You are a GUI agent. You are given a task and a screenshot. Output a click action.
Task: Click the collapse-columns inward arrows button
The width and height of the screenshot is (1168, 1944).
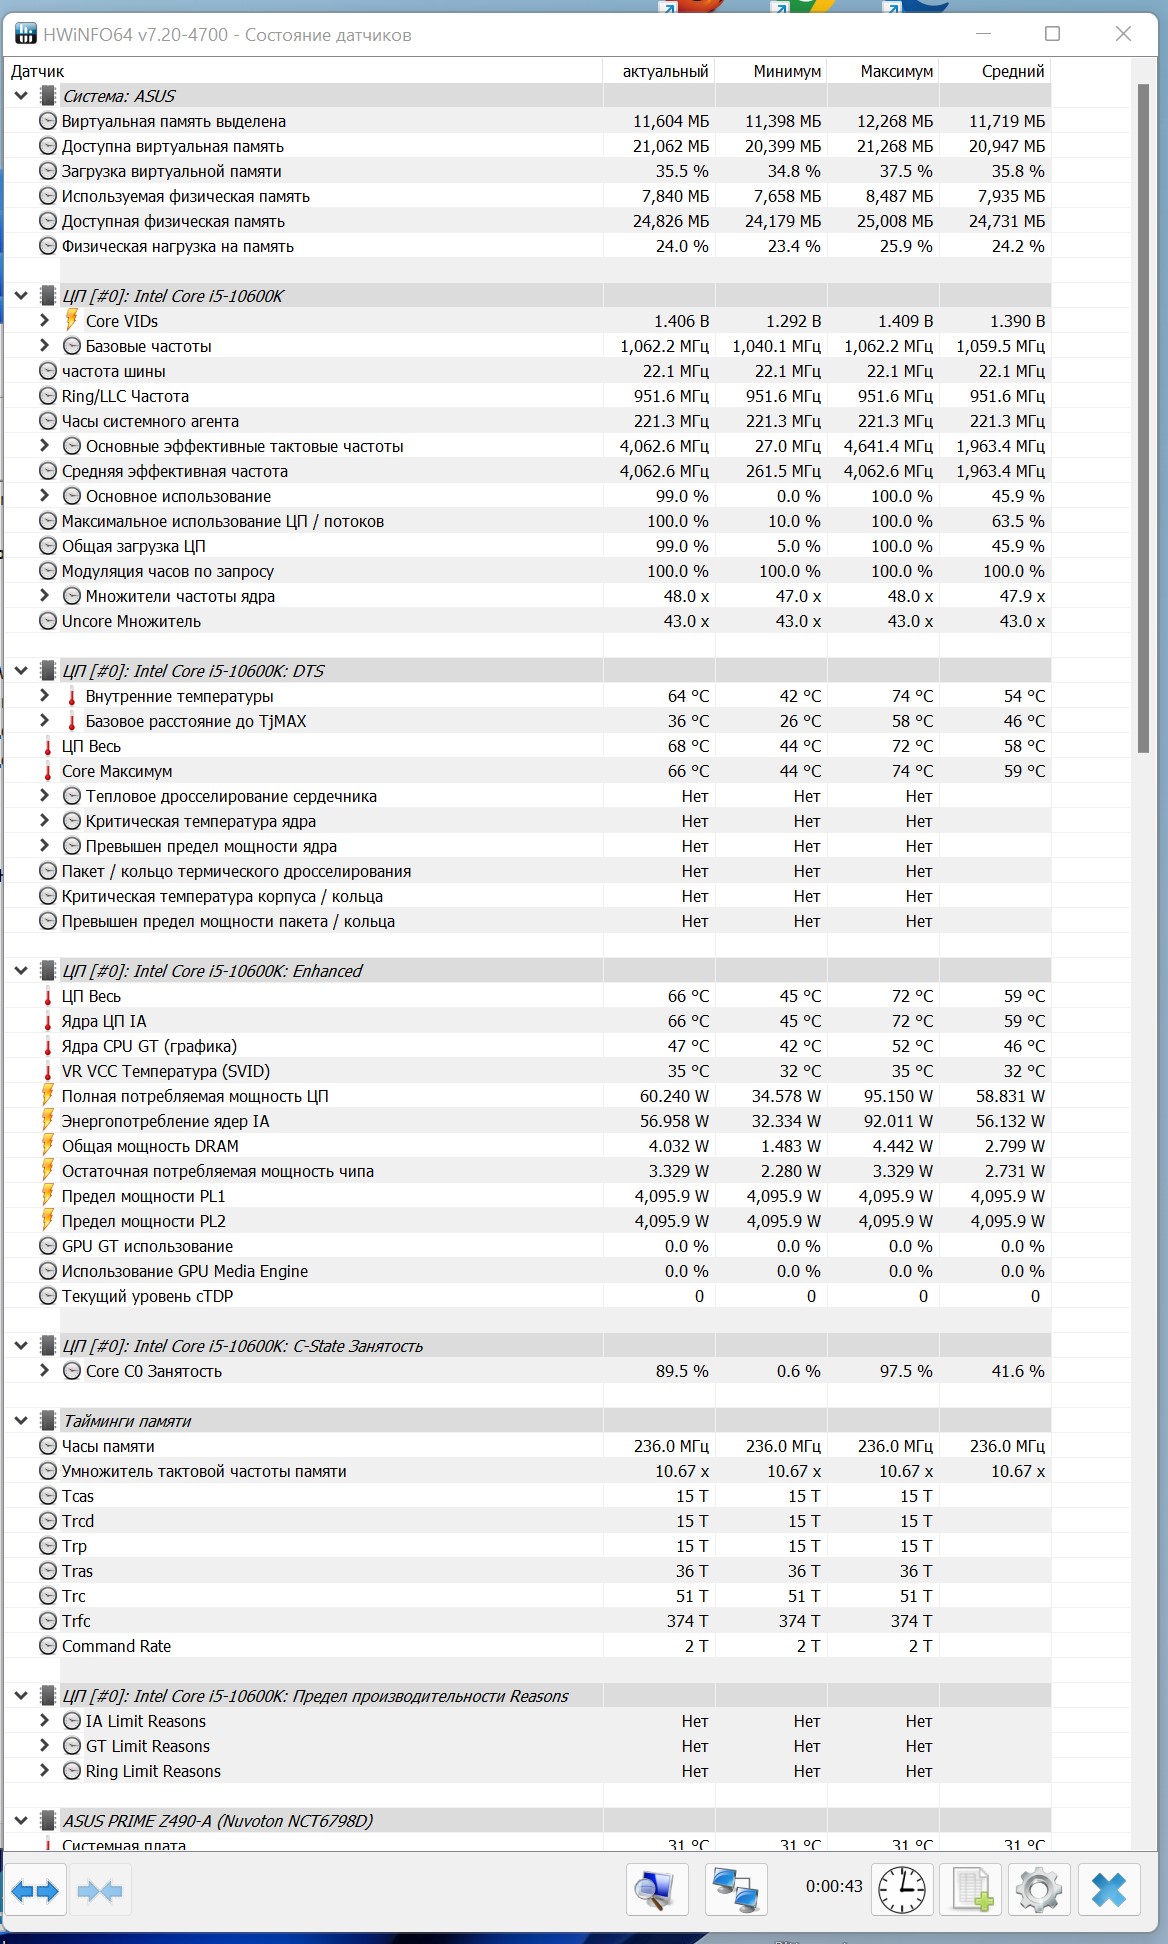(99, 1890)
